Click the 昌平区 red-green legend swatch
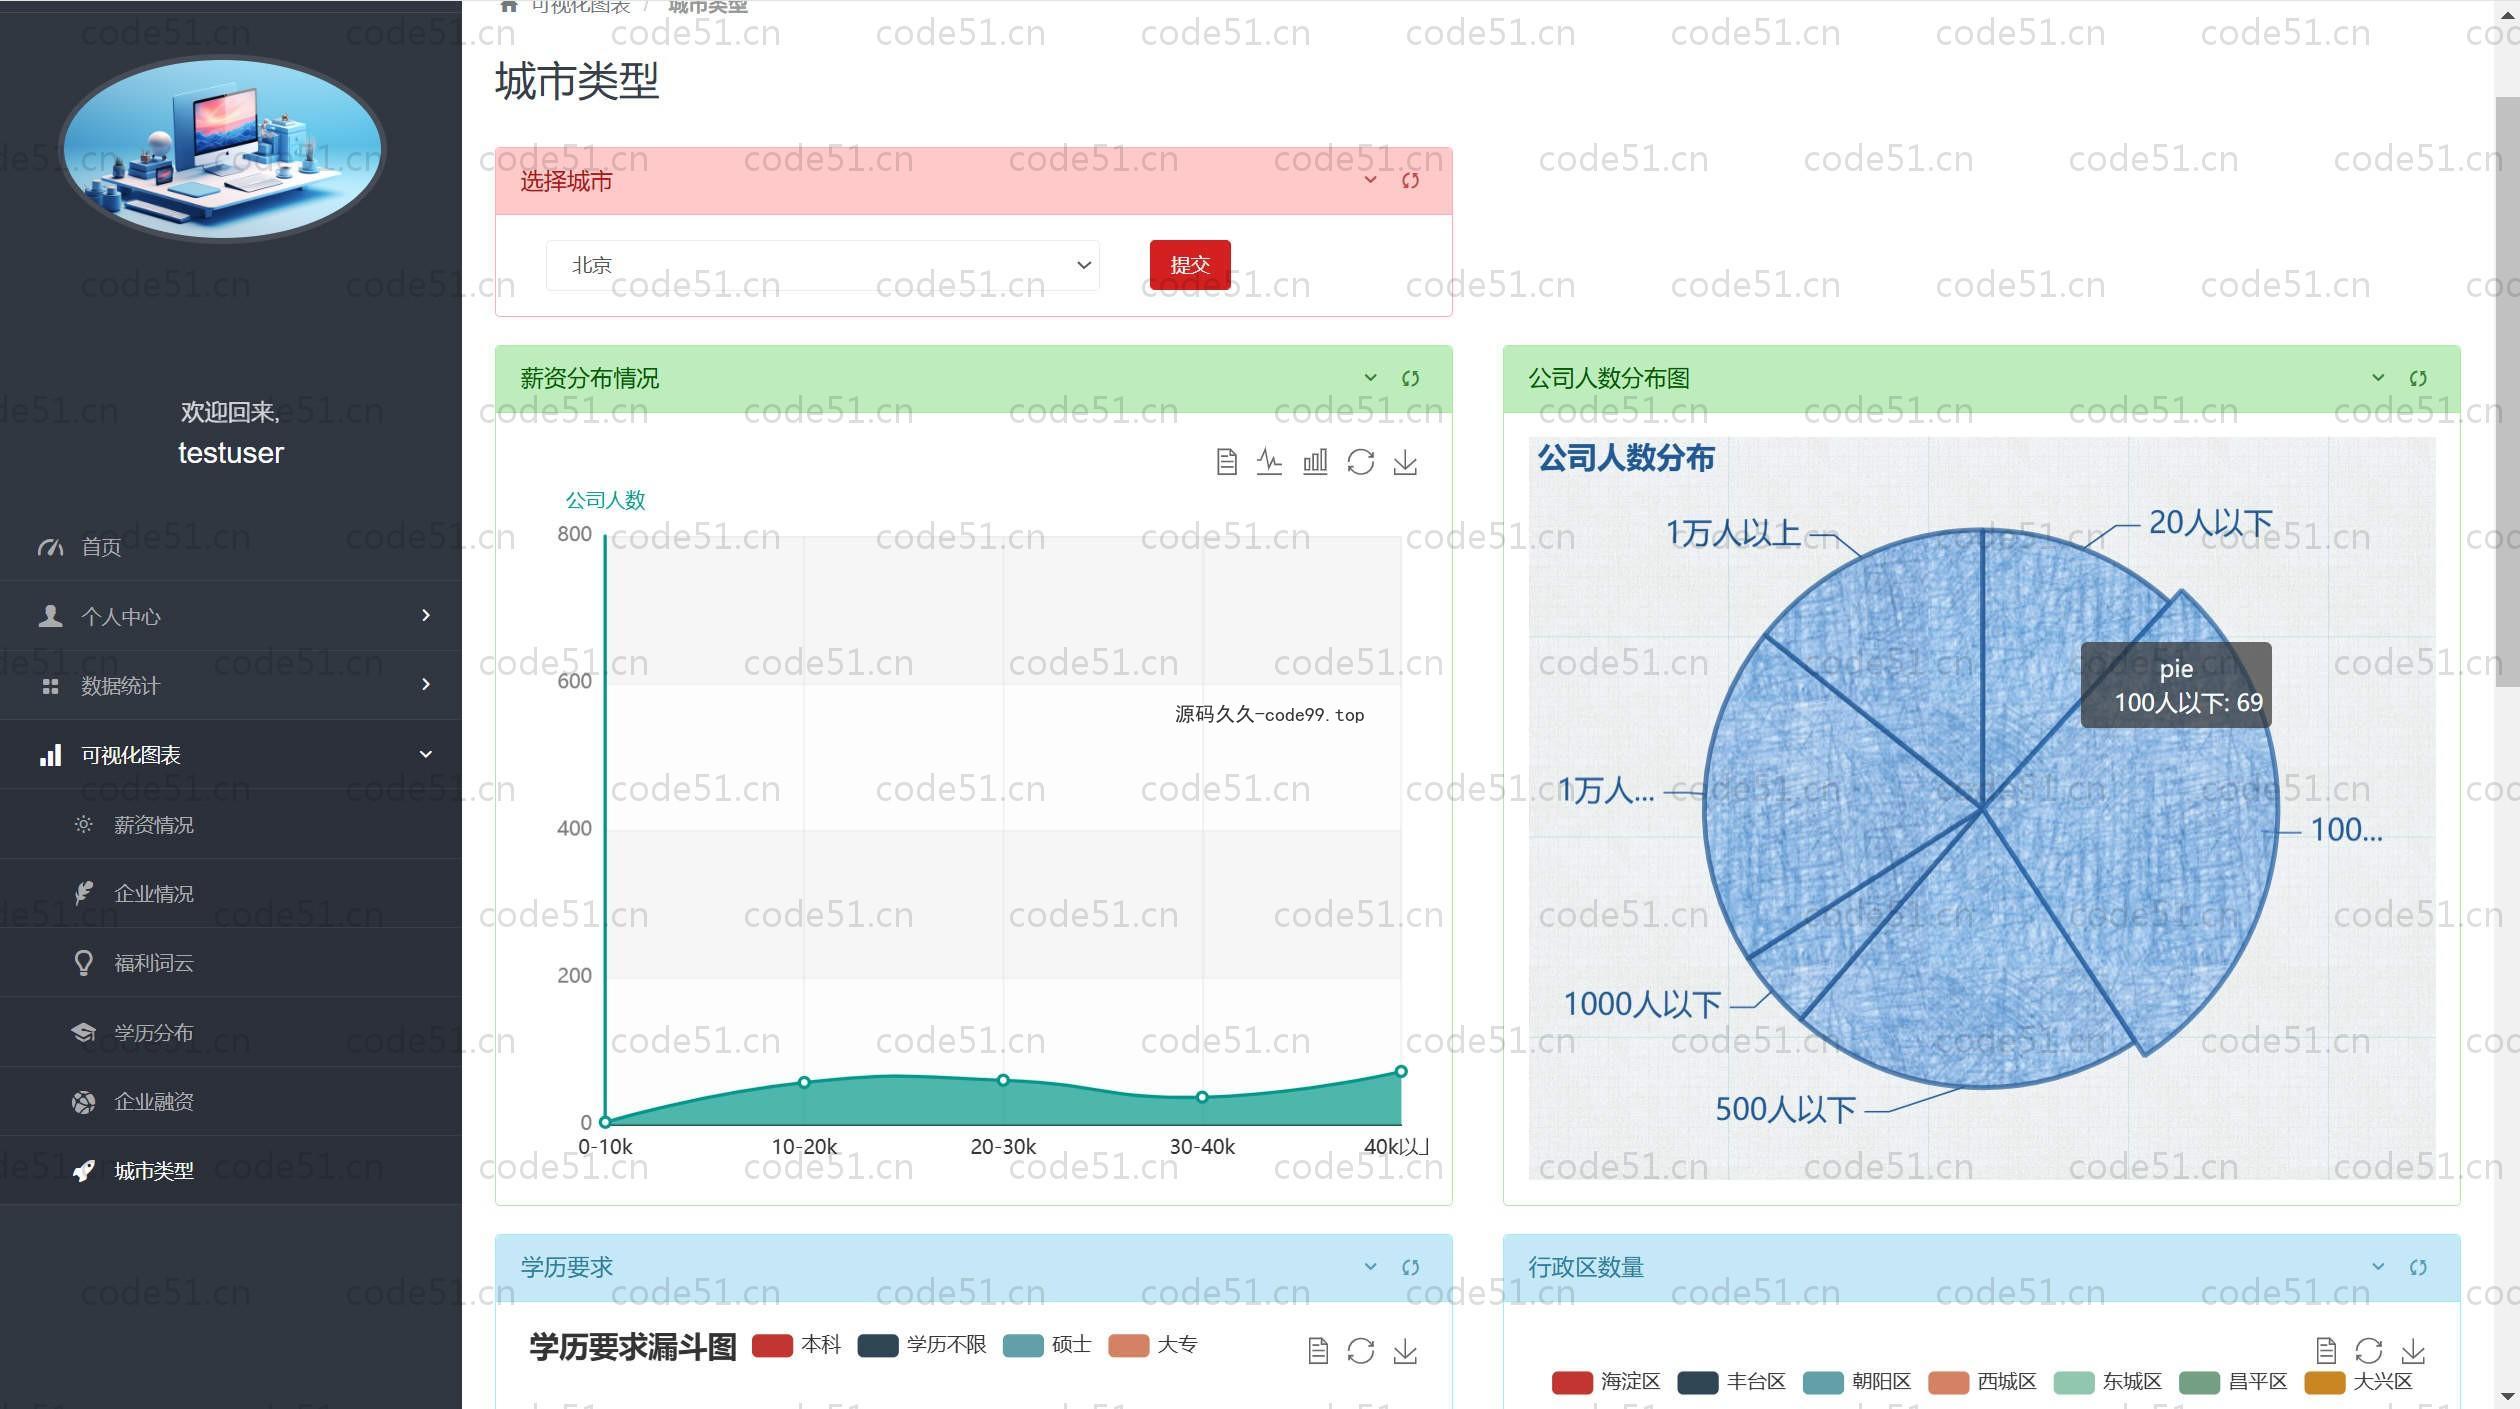This screenshot has height=1409, width=2520. tap(2199, 1383)
